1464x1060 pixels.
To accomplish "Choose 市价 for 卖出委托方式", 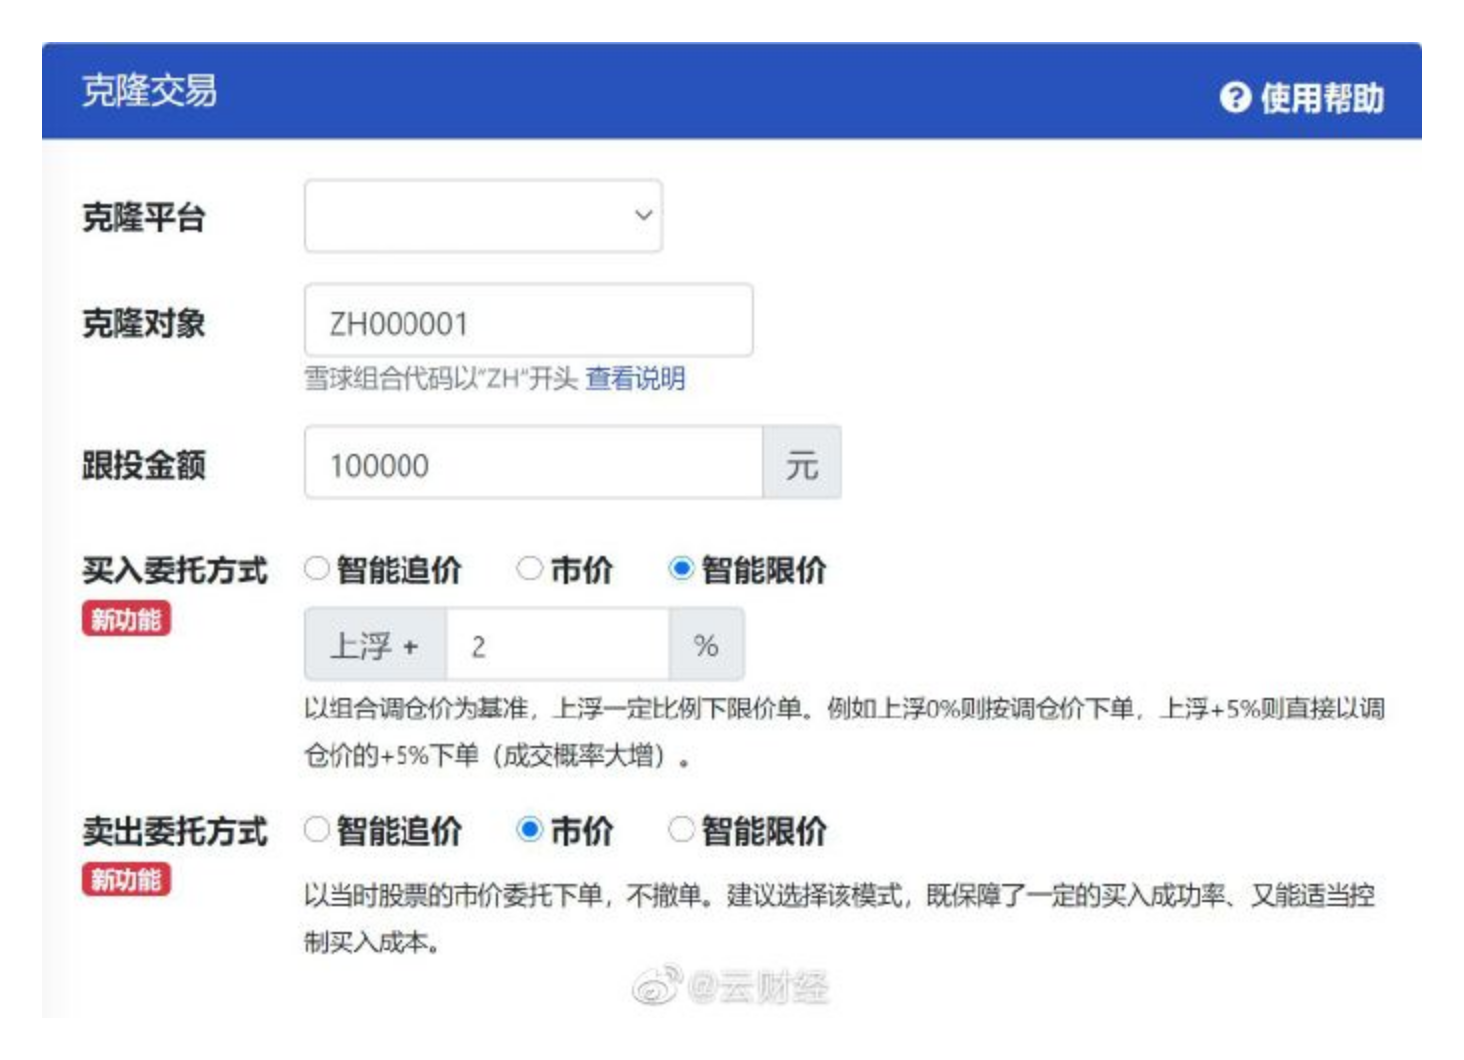I will (529, 830).
